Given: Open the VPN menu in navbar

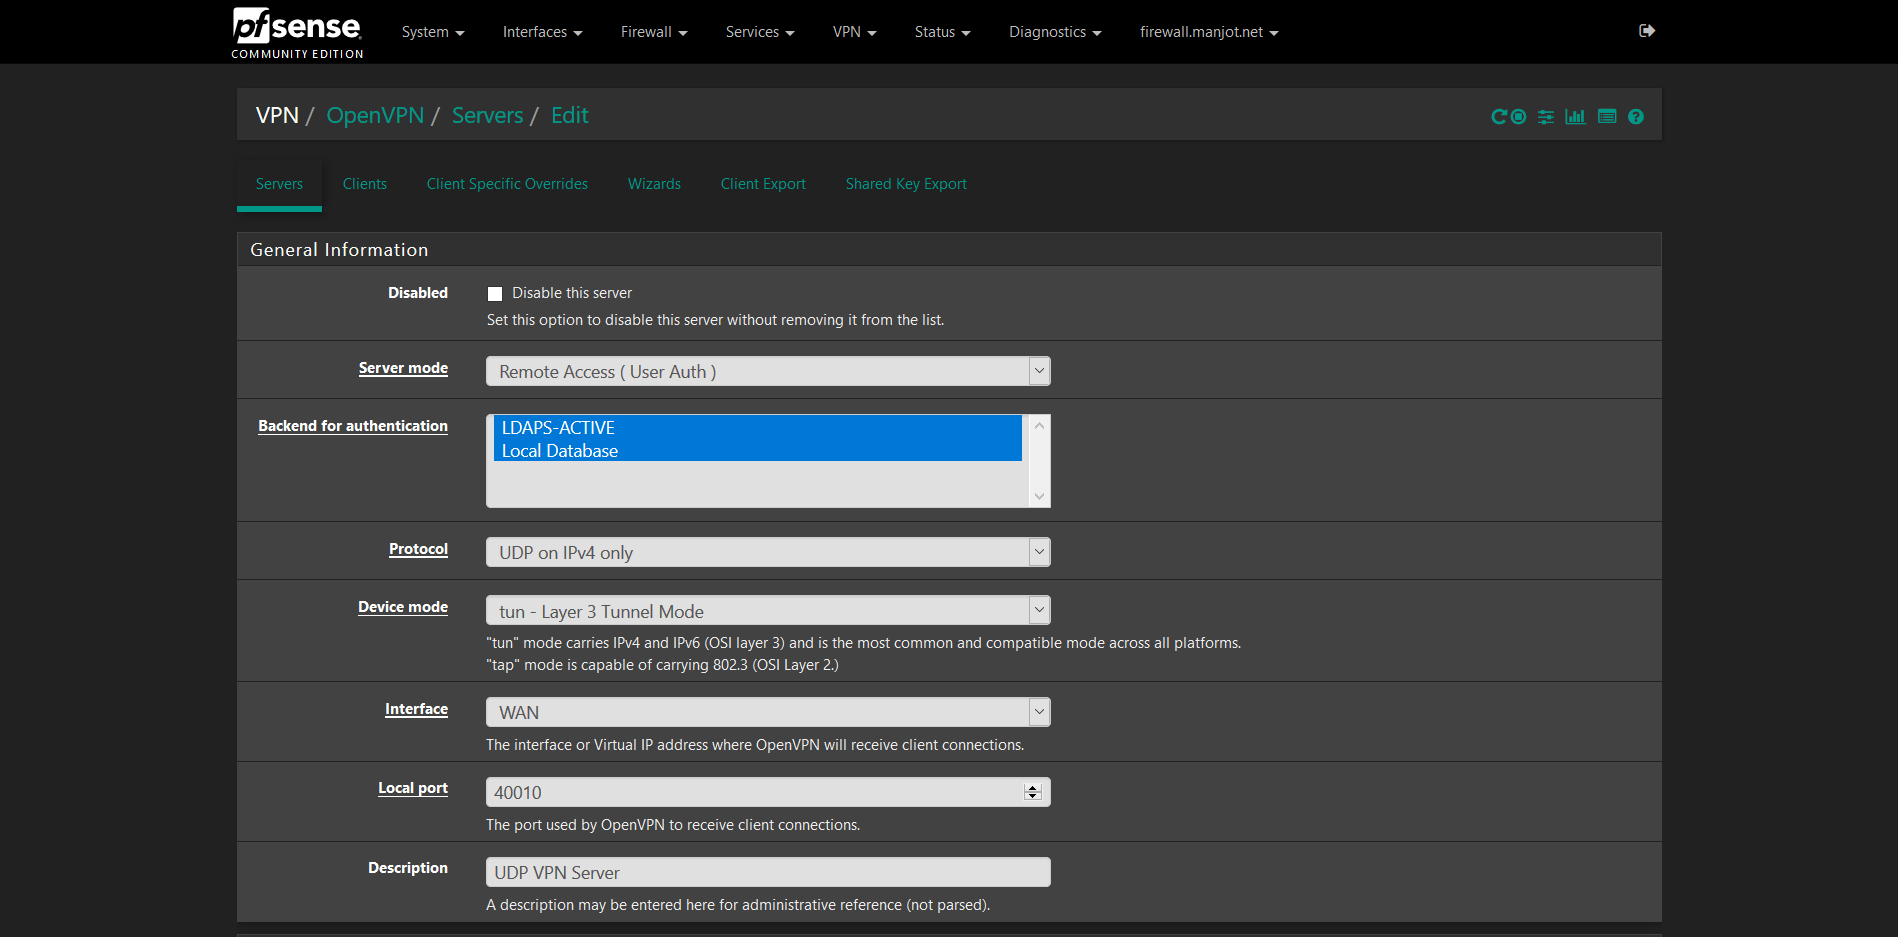Looking at the screenshot, I should pyautogui.click(x=854, y=32).
